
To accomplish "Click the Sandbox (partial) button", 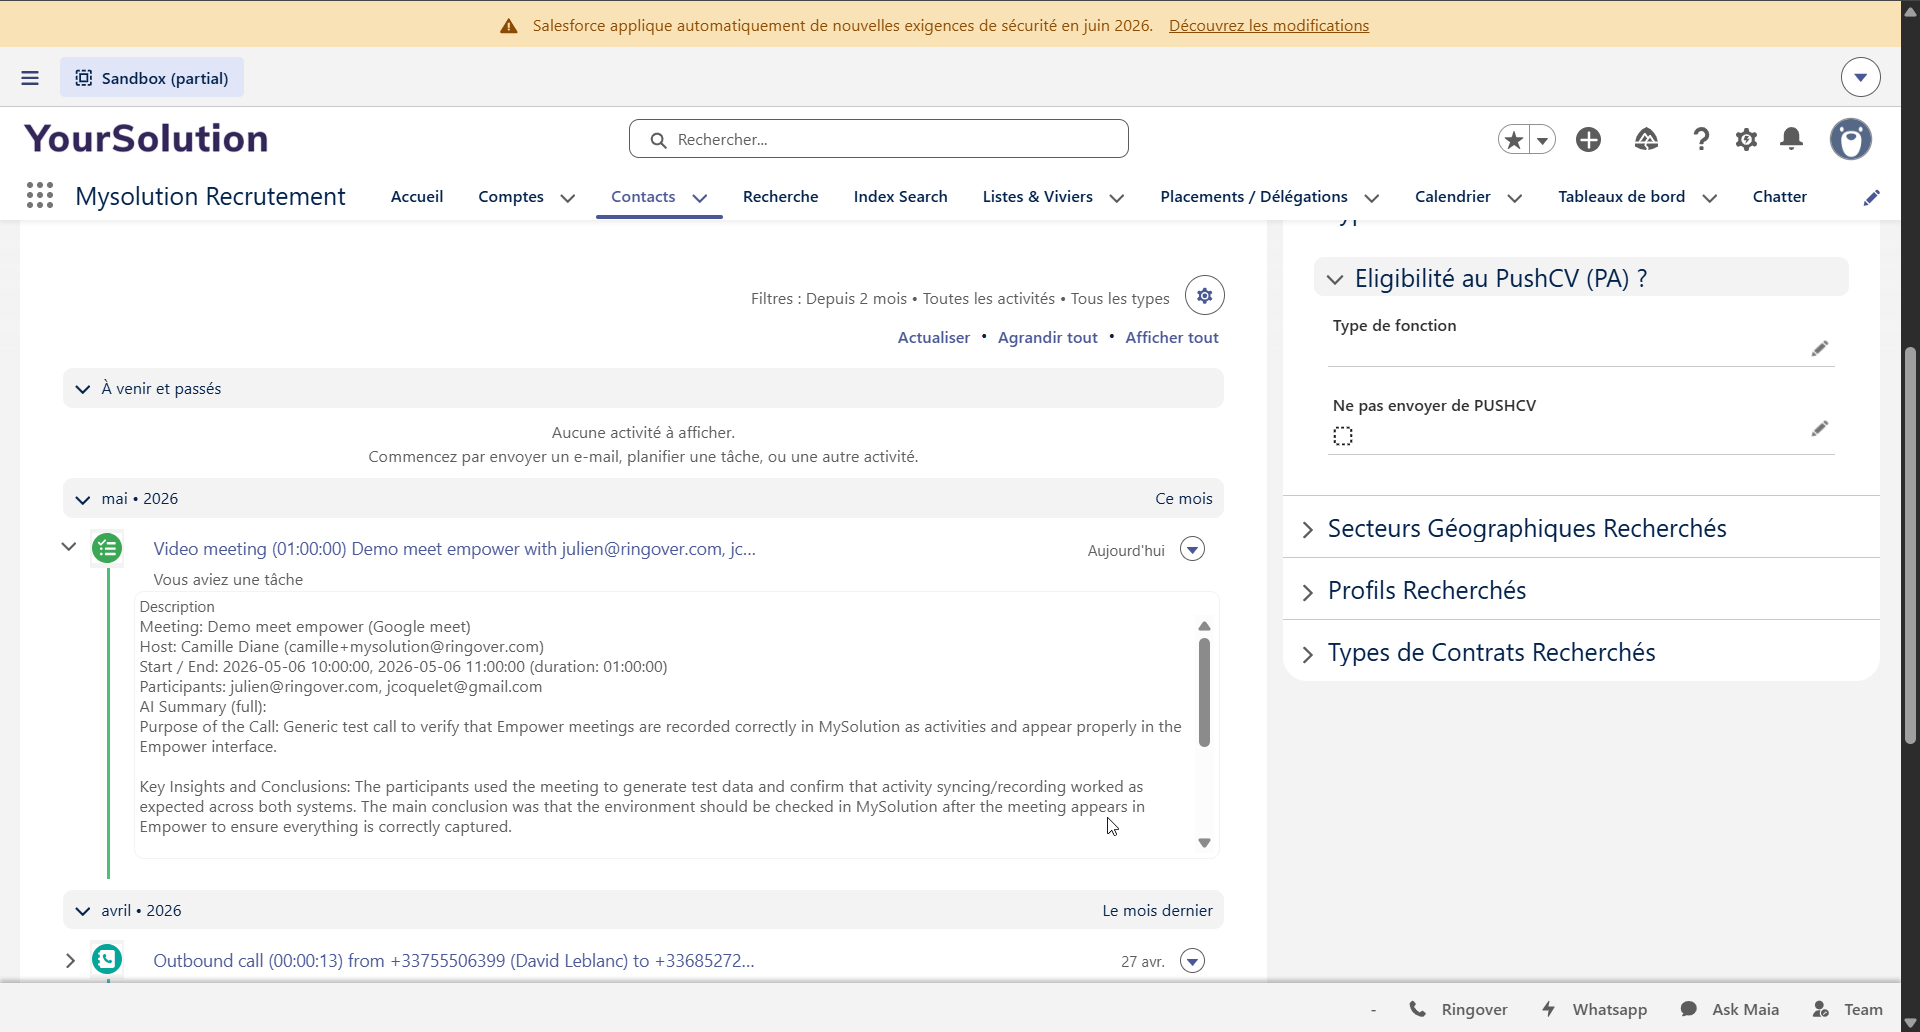I will [152, 78].
